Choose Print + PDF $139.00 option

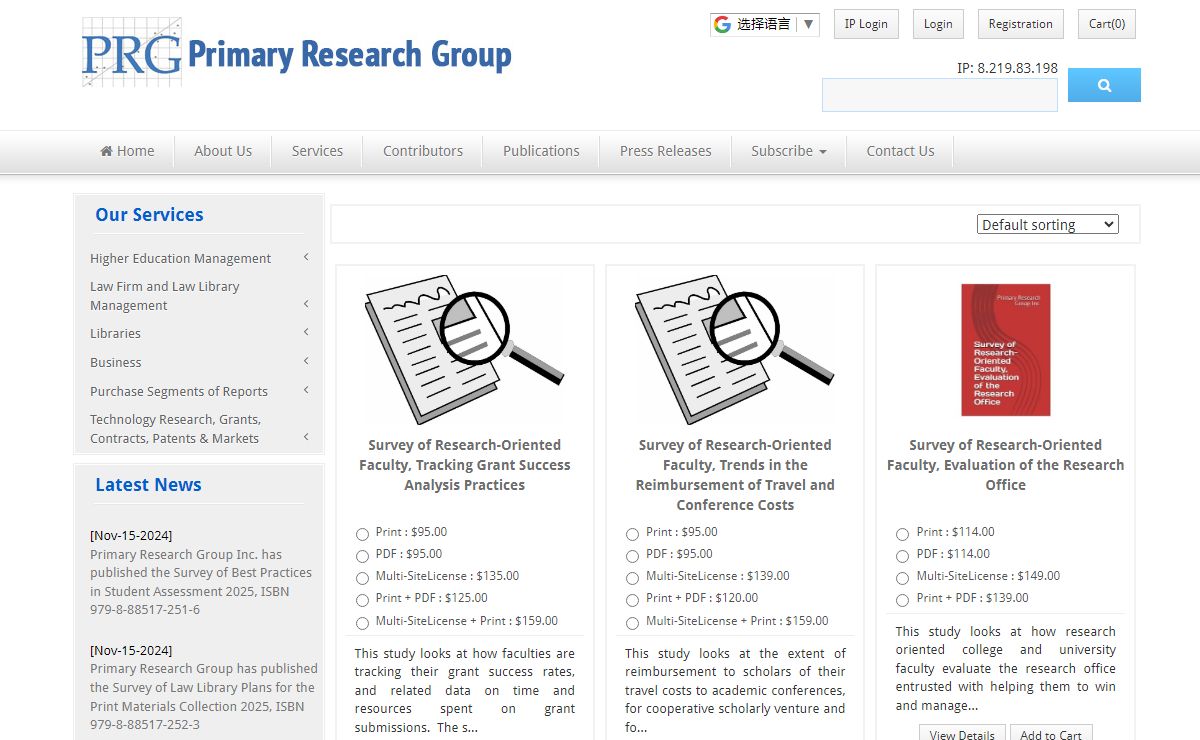click(902, 600)
